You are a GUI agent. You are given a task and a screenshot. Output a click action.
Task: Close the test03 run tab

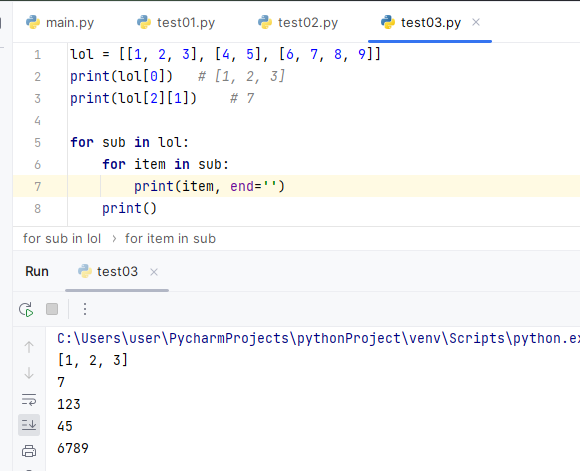[x=154, y=272]
